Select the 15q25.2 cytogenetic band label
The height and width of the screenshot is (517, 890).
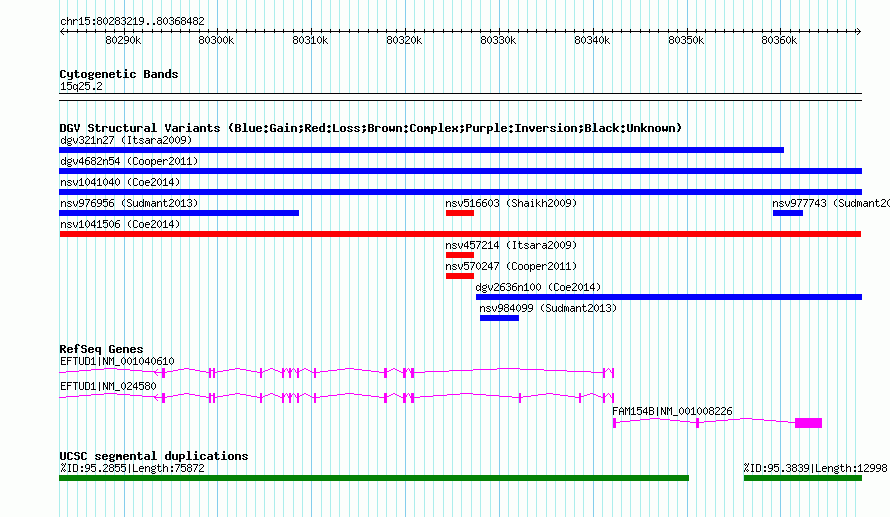point(81,86)
